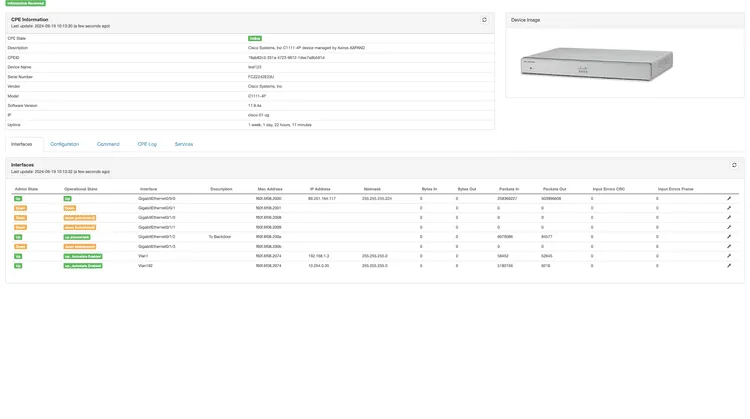Screen dimensions: 750x419
Task: Edit the GigabitEthernet0/1/3 interface row
Action: [729, 246]
